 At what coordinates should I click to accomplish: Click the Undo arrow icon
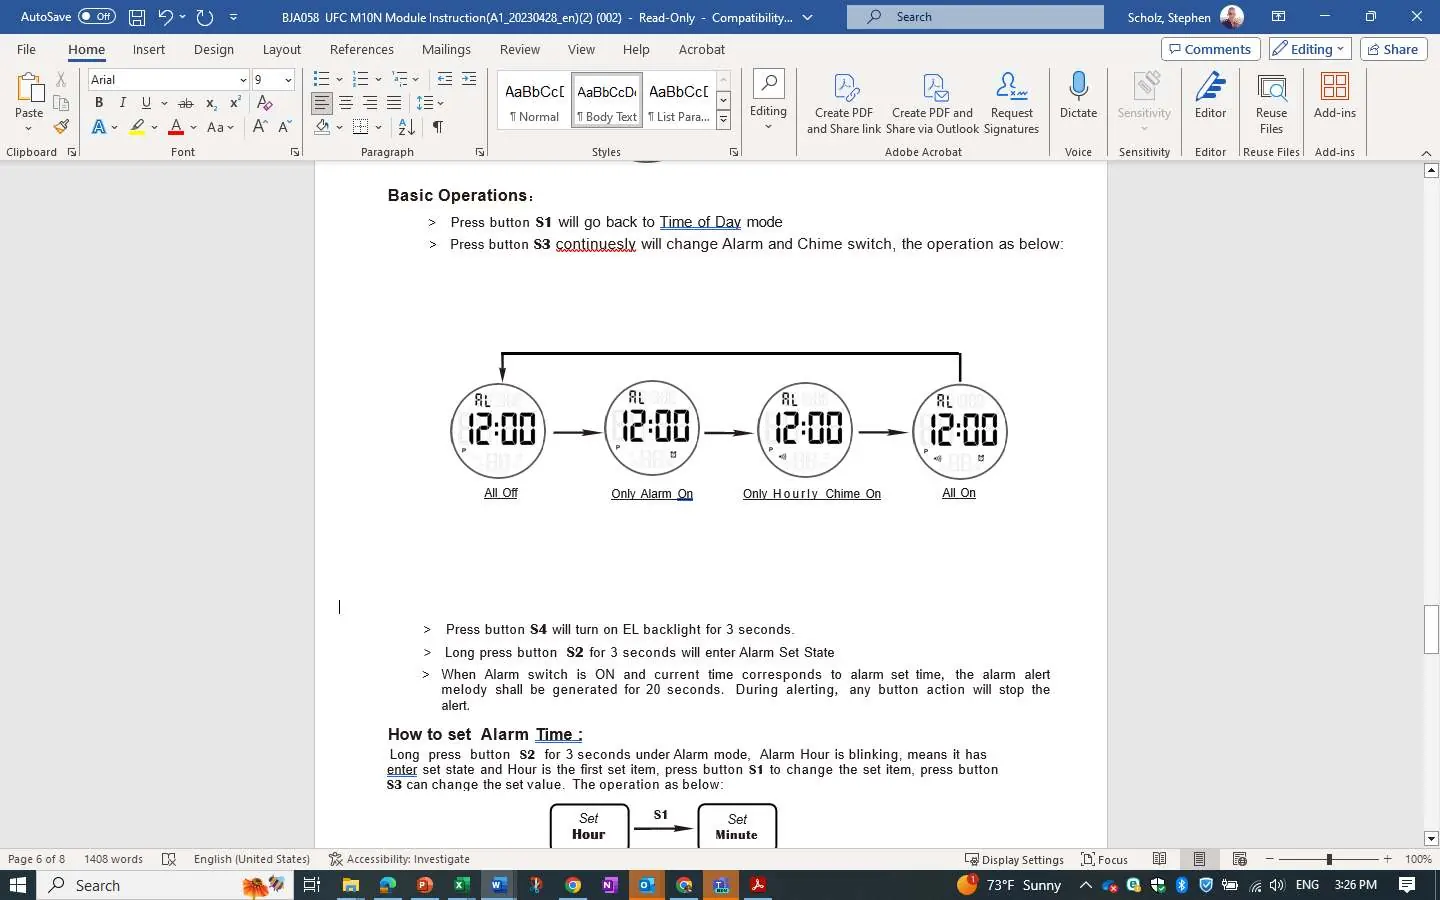coord(166,17)
